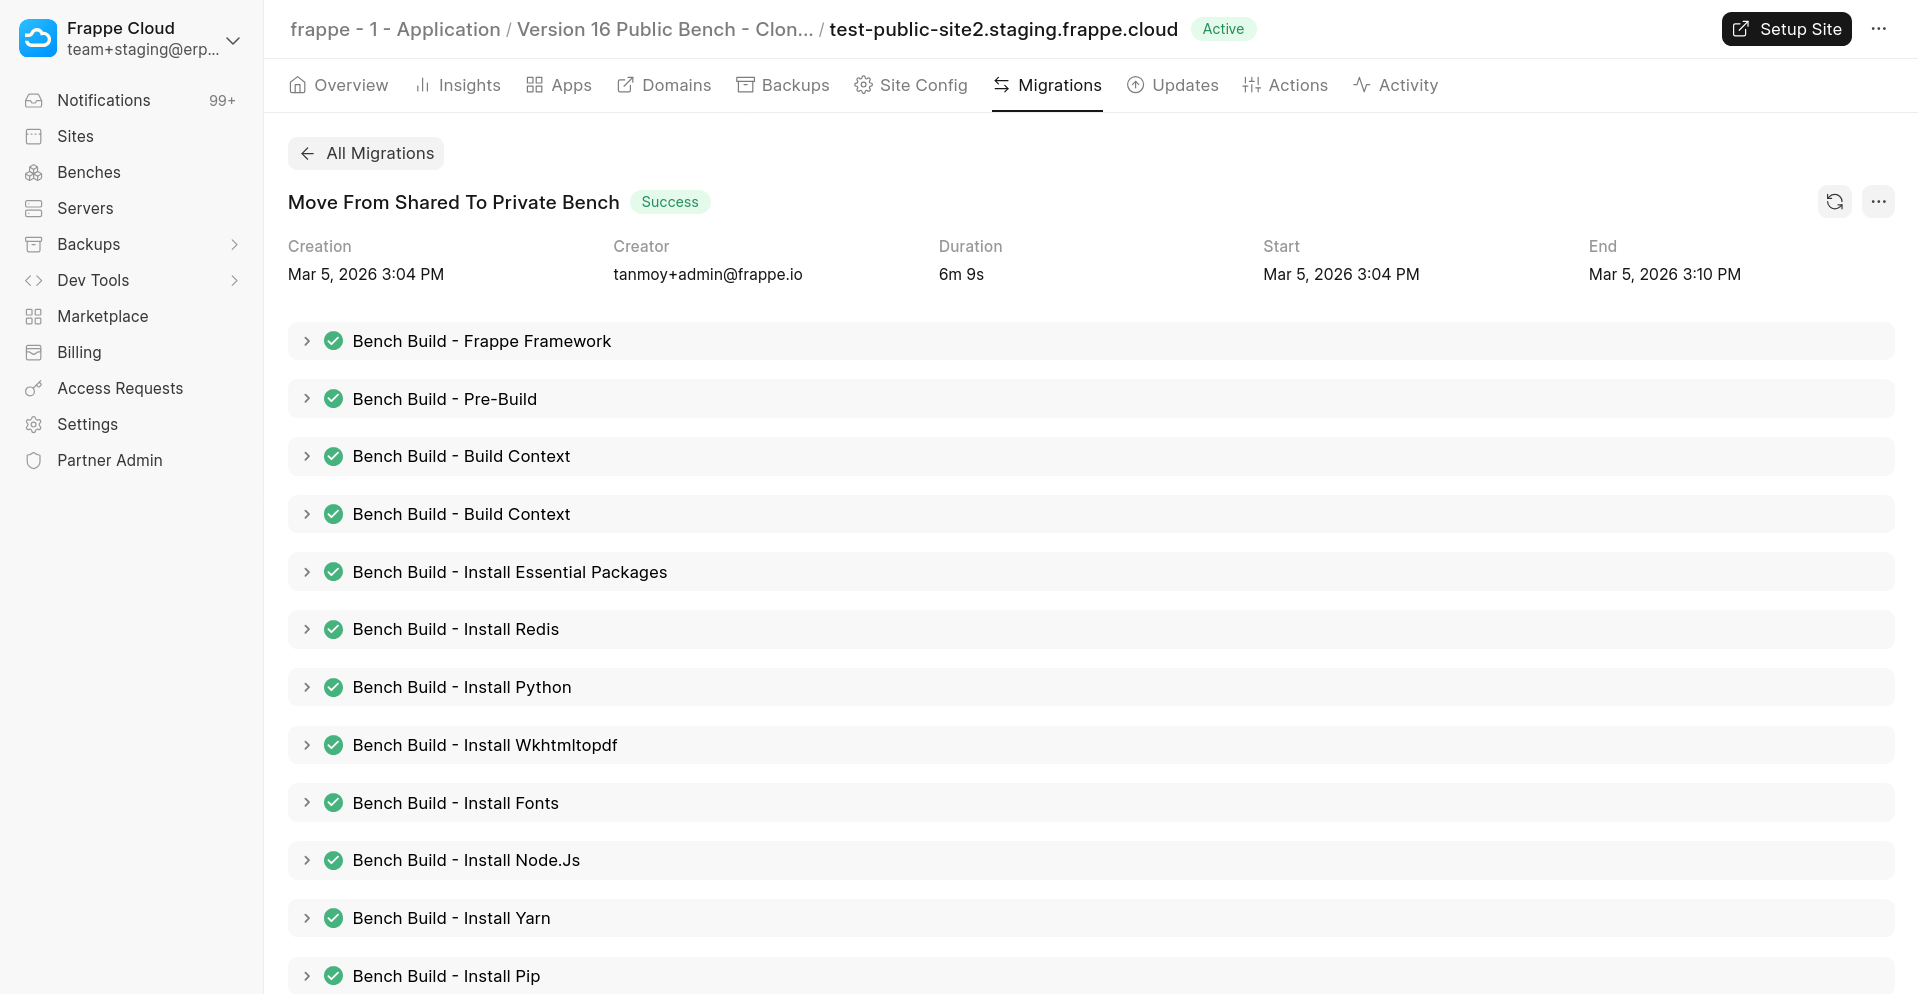1918x994 pixels.
Task: Expand the Backups sidebar submenu
Action: (x=234, y=244)
